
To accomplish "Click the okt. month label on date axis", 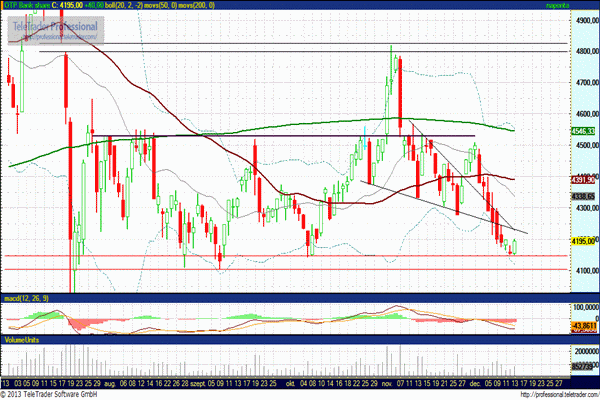I will 291,383.
